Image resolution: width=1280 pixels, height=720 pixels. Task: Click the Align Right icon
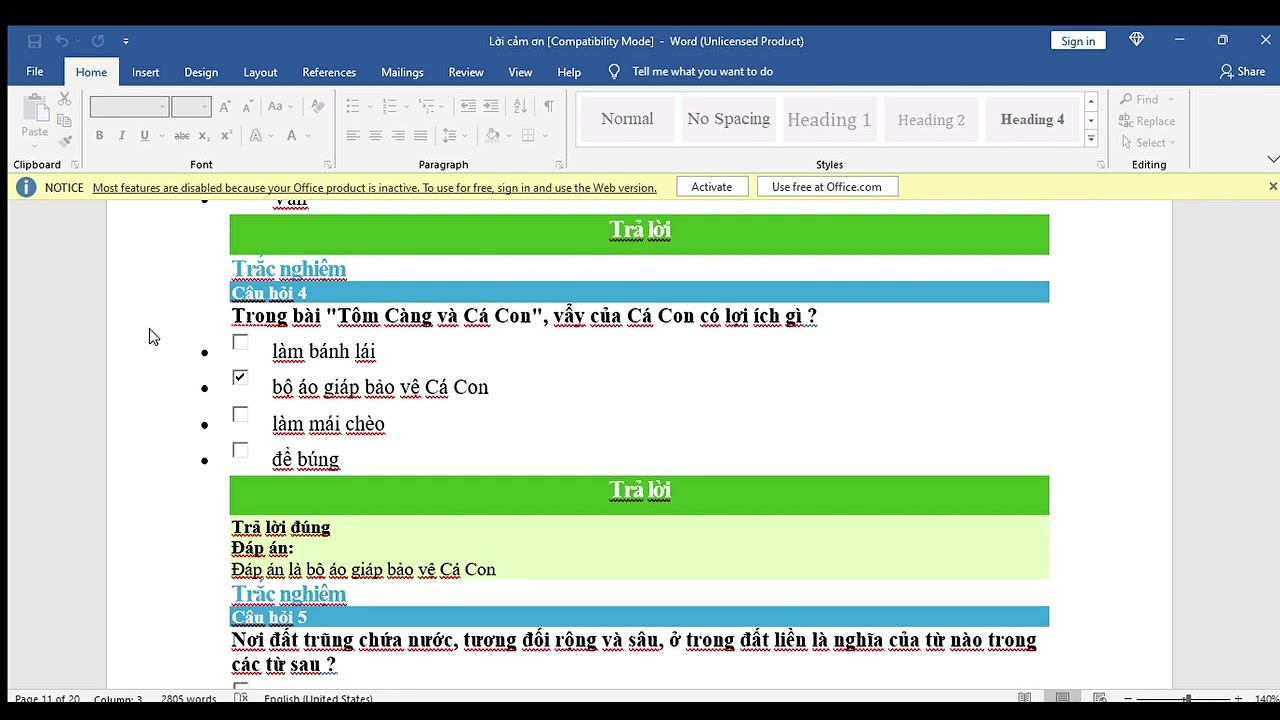(398, 136)
